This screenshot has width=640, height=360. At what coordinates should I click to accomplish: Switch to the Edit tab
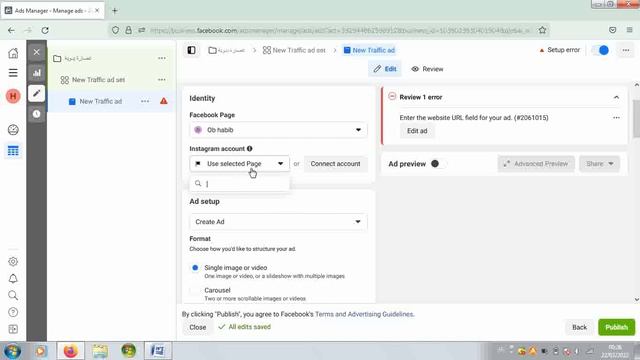point(385,69)
